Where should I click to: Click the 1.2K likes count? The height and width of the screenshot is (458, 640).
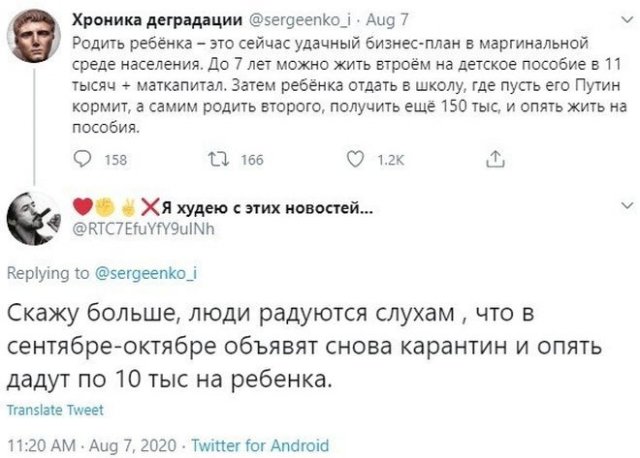pos(385,157)
